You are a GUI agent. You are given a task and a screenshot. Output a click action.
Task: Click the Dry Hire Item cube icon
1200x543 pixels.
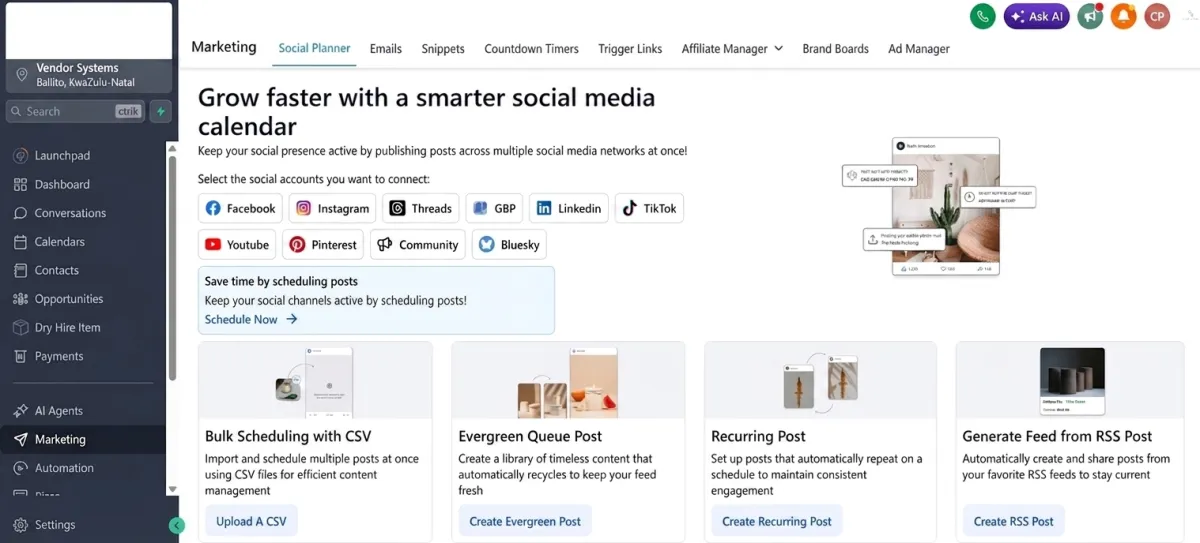click(x=20, y=328)
